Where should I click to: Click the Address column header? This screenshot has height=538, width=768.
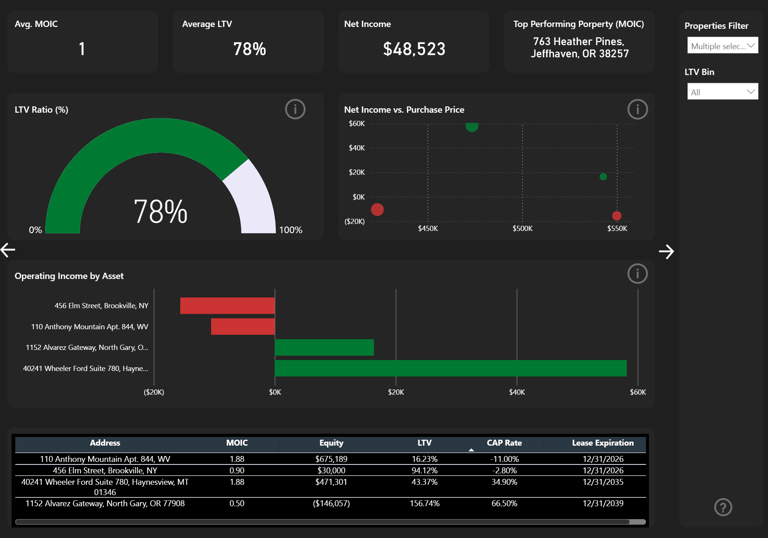(x=105, y=443)
